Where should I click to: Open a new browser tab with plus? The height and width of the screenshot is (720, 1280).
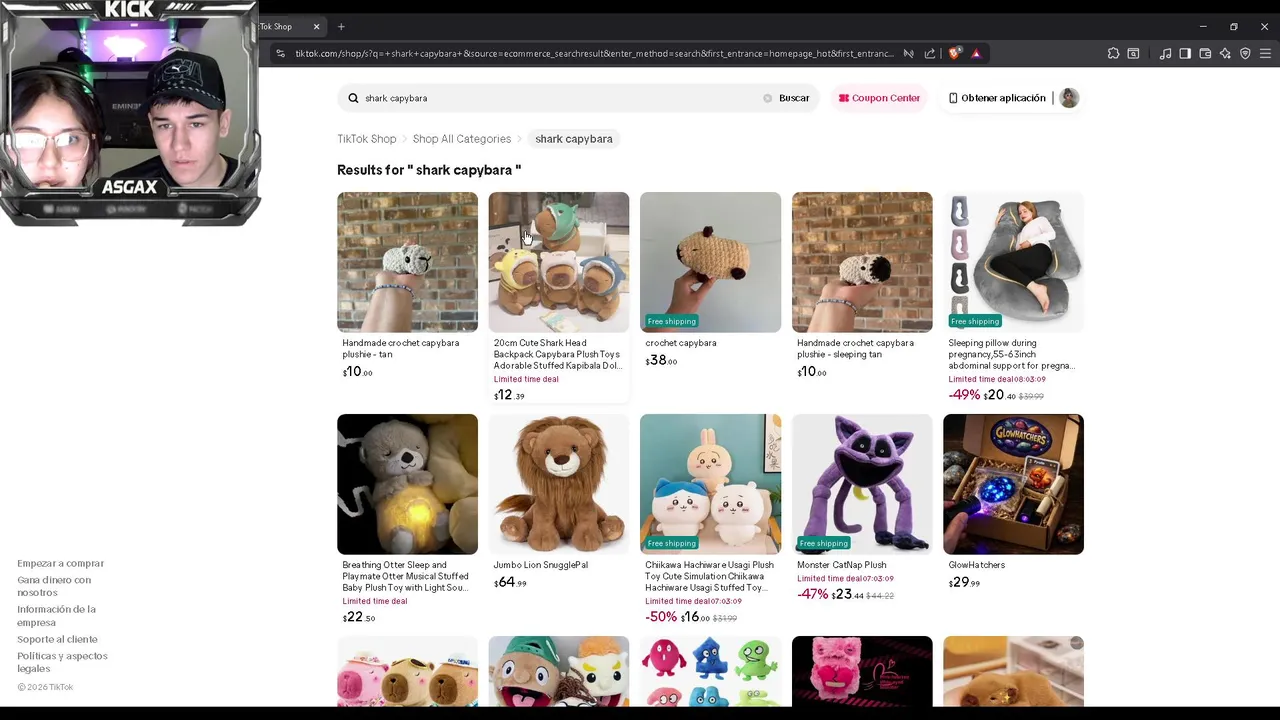click(x=341, y=26)
